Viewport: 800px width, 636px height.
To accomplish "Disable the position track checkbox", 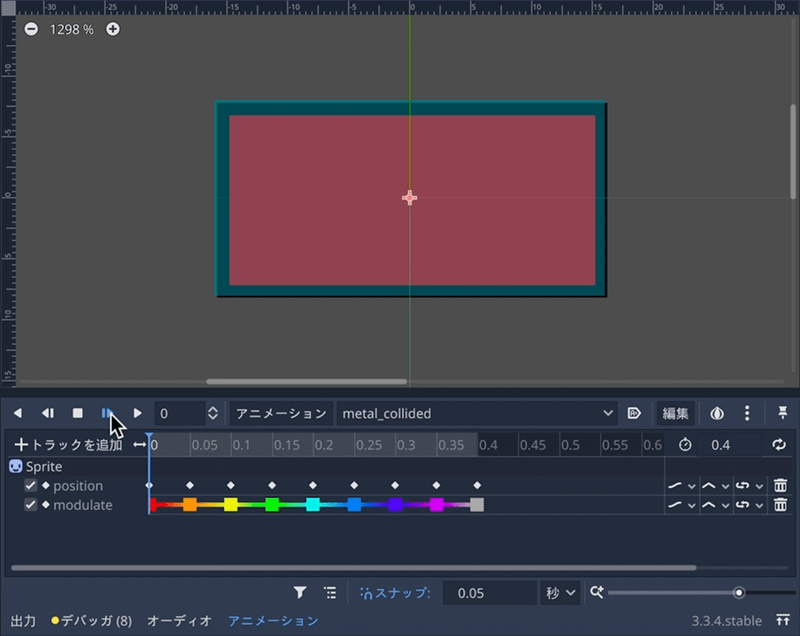I will click(x=31, y=486).
